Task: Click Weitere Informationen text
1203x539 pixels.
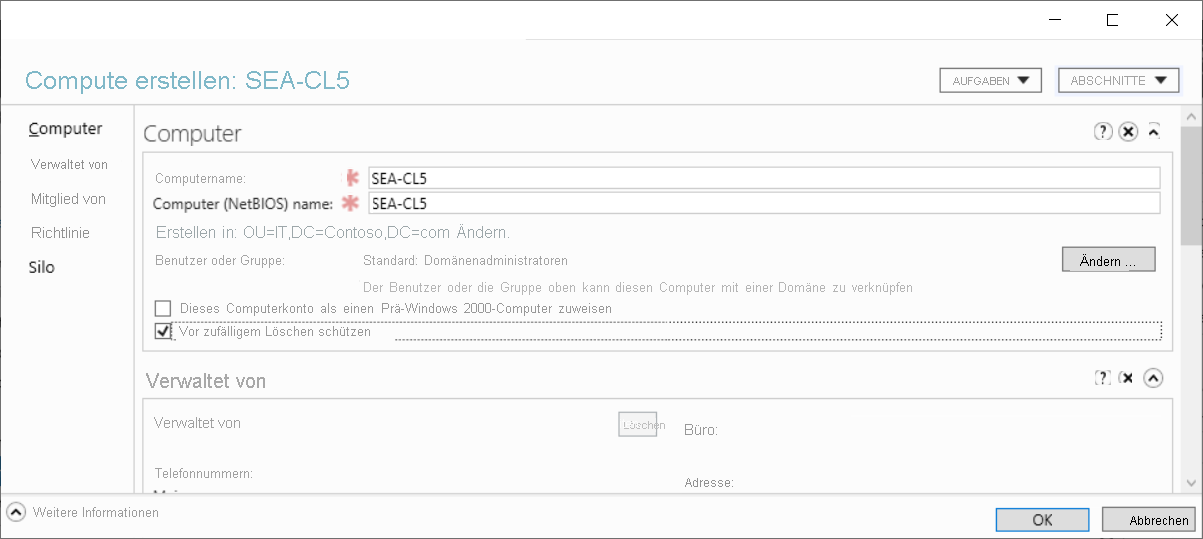Action: [96, 512]
